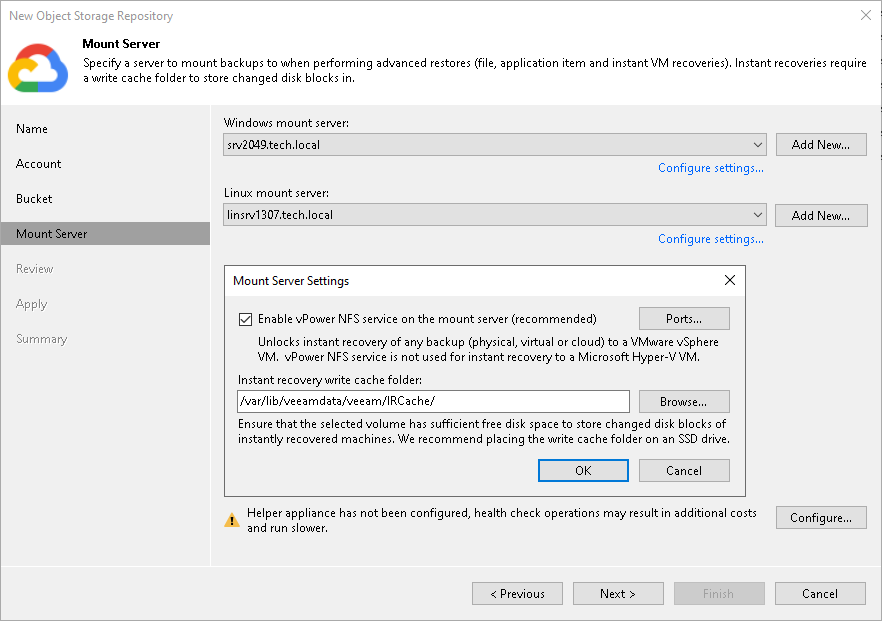Open Configure settings link for Windows server
The width and height of the screenshot is (882, 621).
click(x=710, y=168)
